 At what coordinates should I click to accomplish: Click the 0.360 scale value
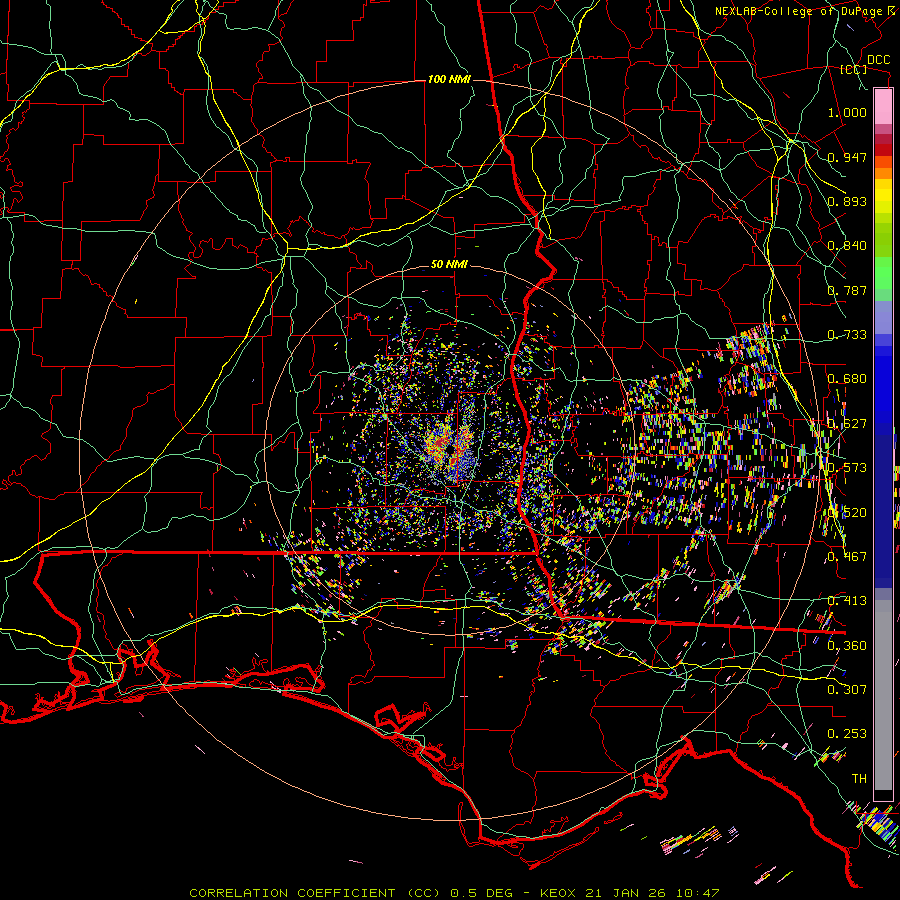click(847, 645)
